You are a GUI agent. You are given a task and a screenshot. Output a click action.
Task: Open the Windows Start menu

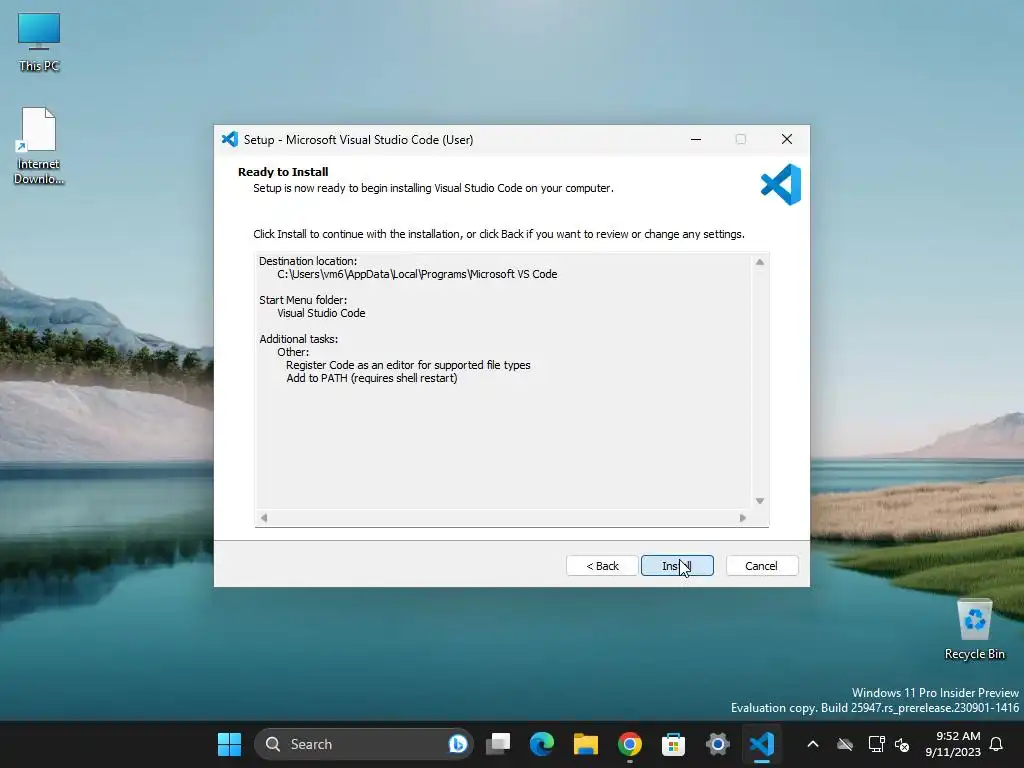point(229,744)
